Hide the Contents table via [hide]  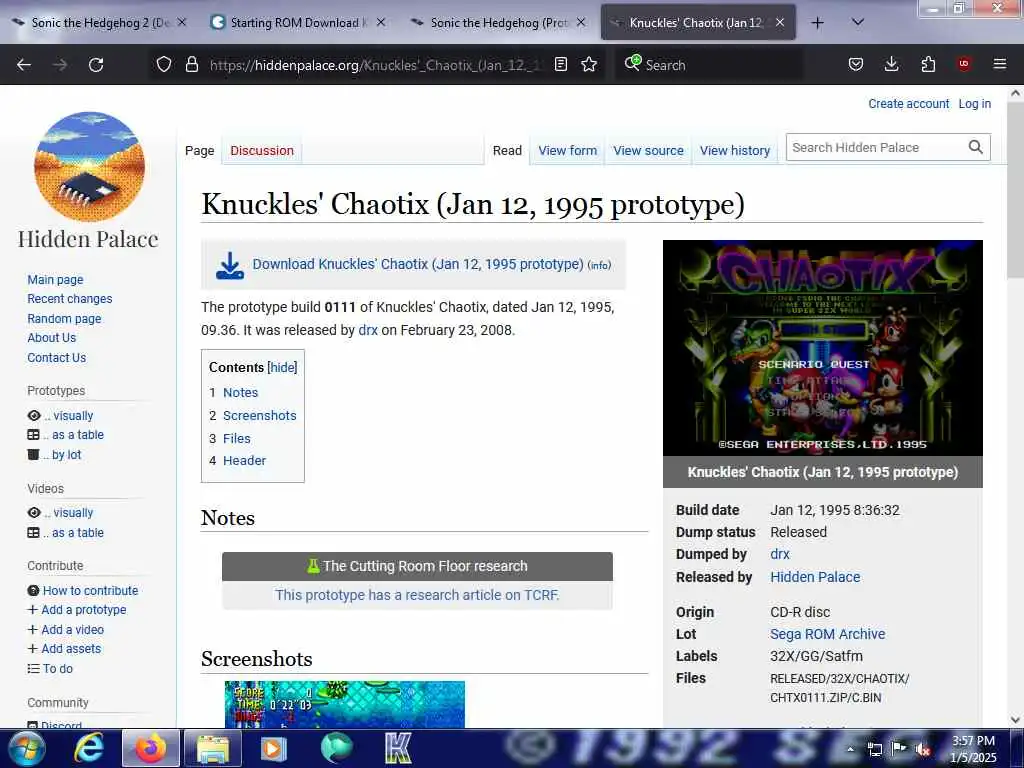click(282, 367)
